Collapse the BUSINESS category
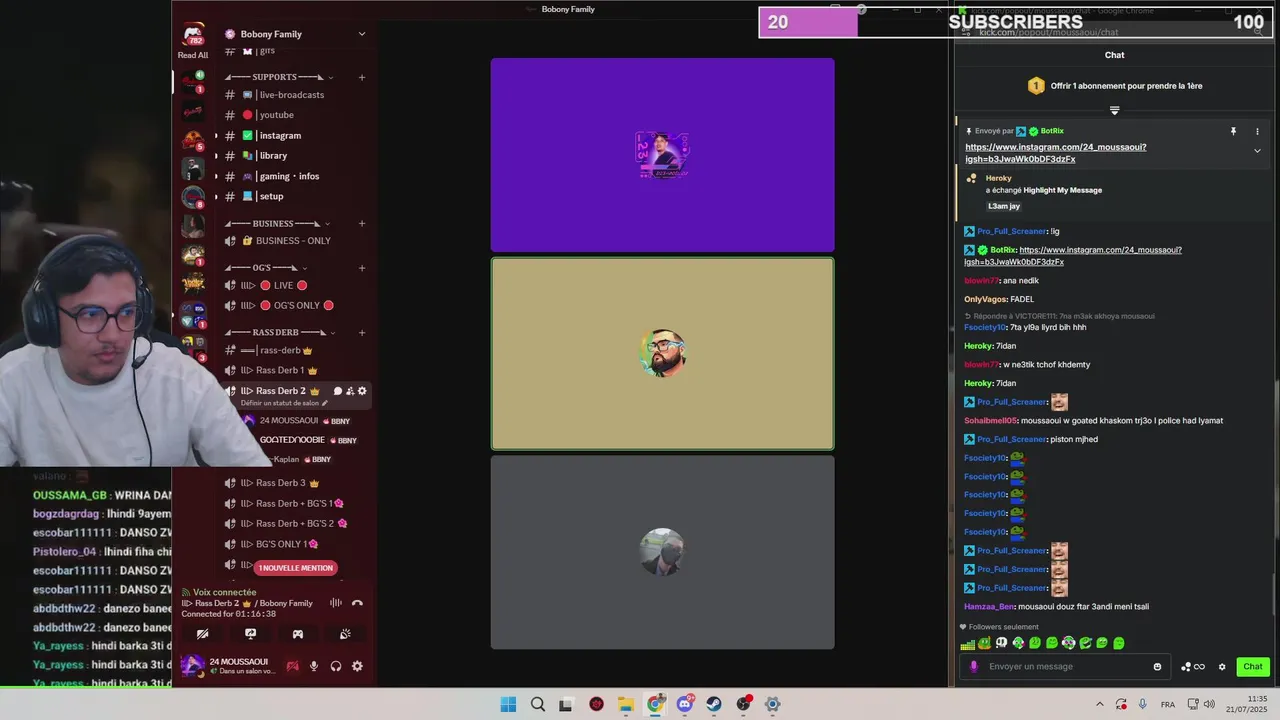The image size is (1280, 720). tap(278, 223)
